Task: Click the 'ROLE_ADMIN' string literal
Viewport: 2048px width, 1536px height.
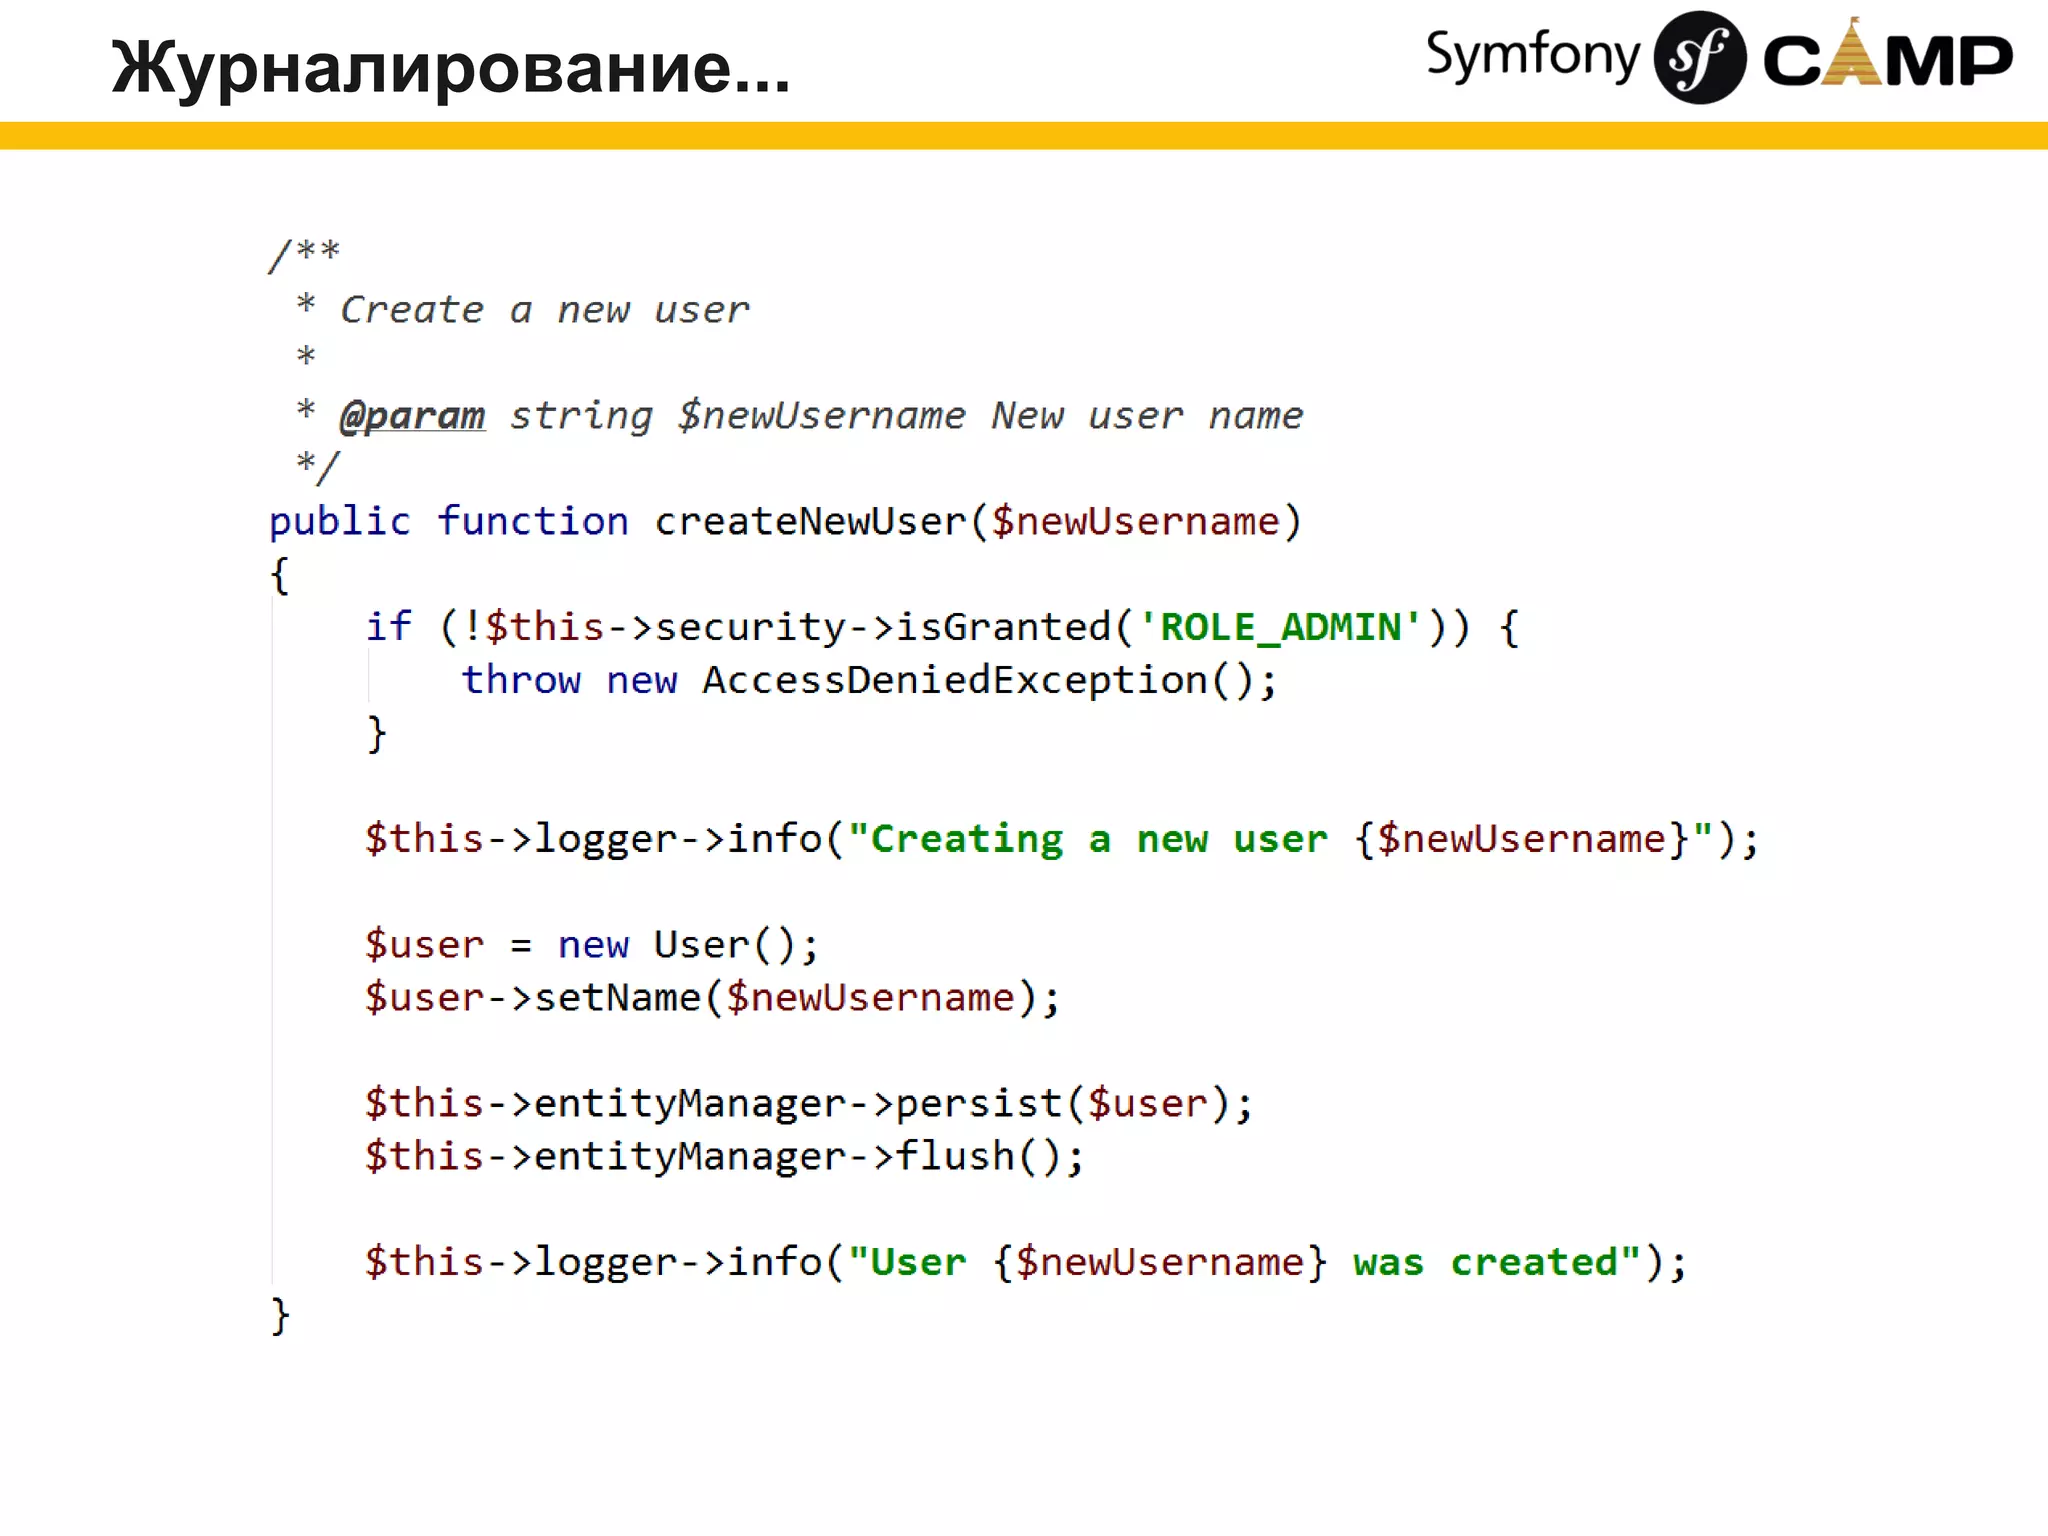Action: (x=1280, y=627)
